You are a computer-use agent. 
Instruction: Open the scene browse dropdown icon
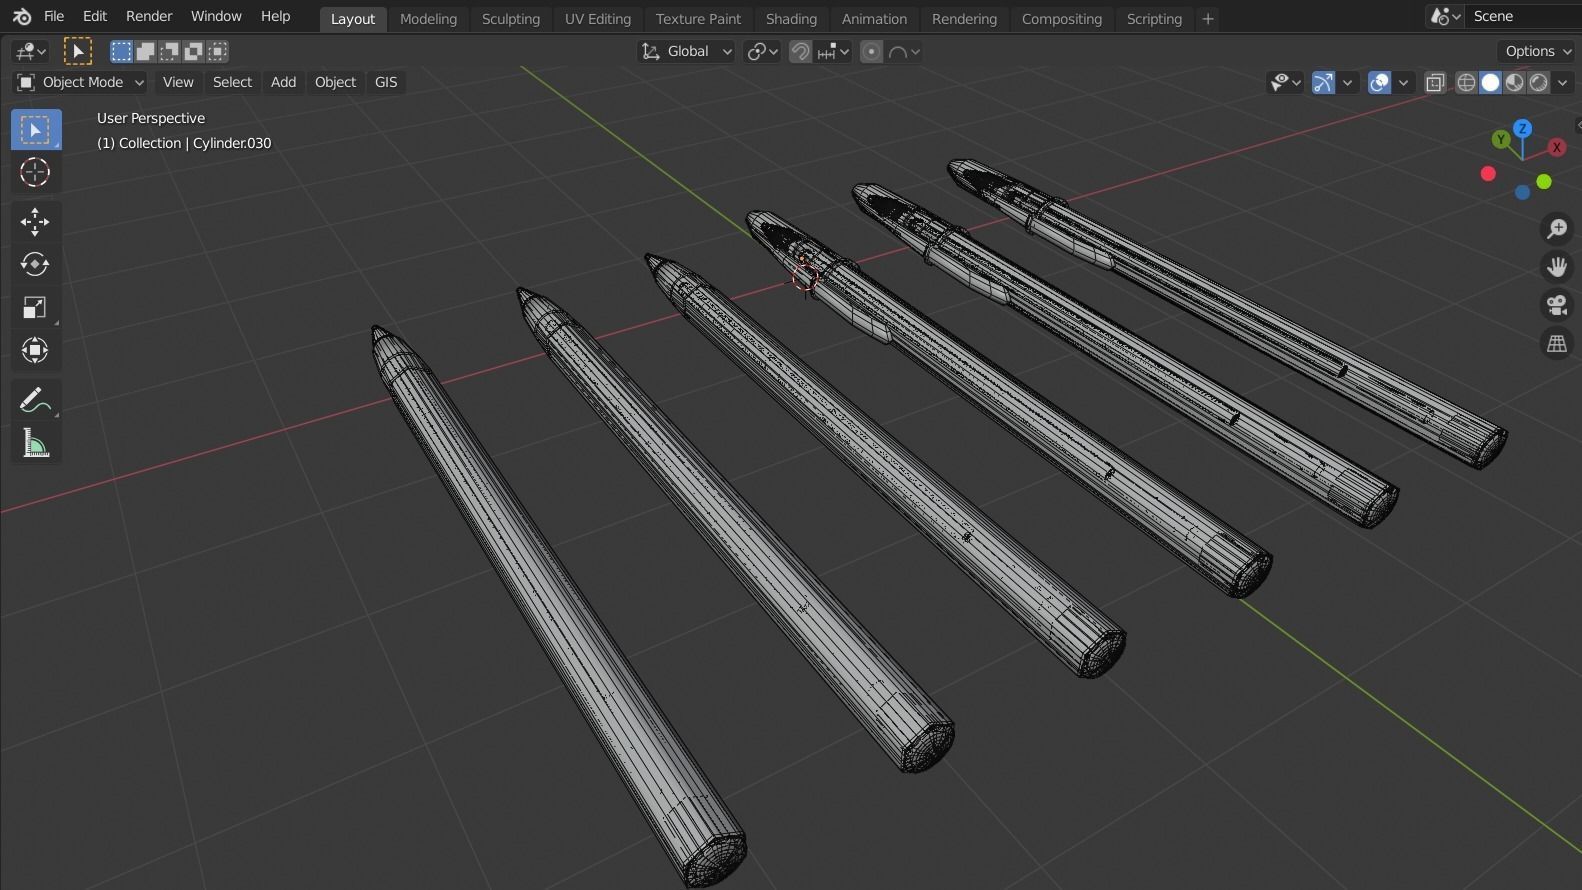[1446, 16]
